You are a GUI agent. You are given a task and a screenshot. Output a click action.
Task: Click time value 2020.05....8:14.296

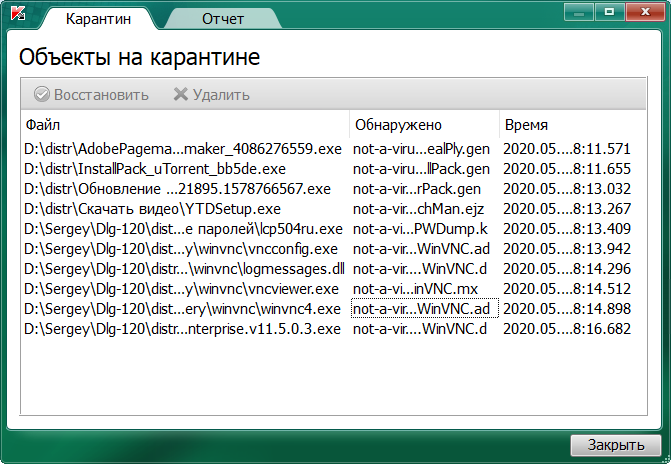[x=567, y=269]
